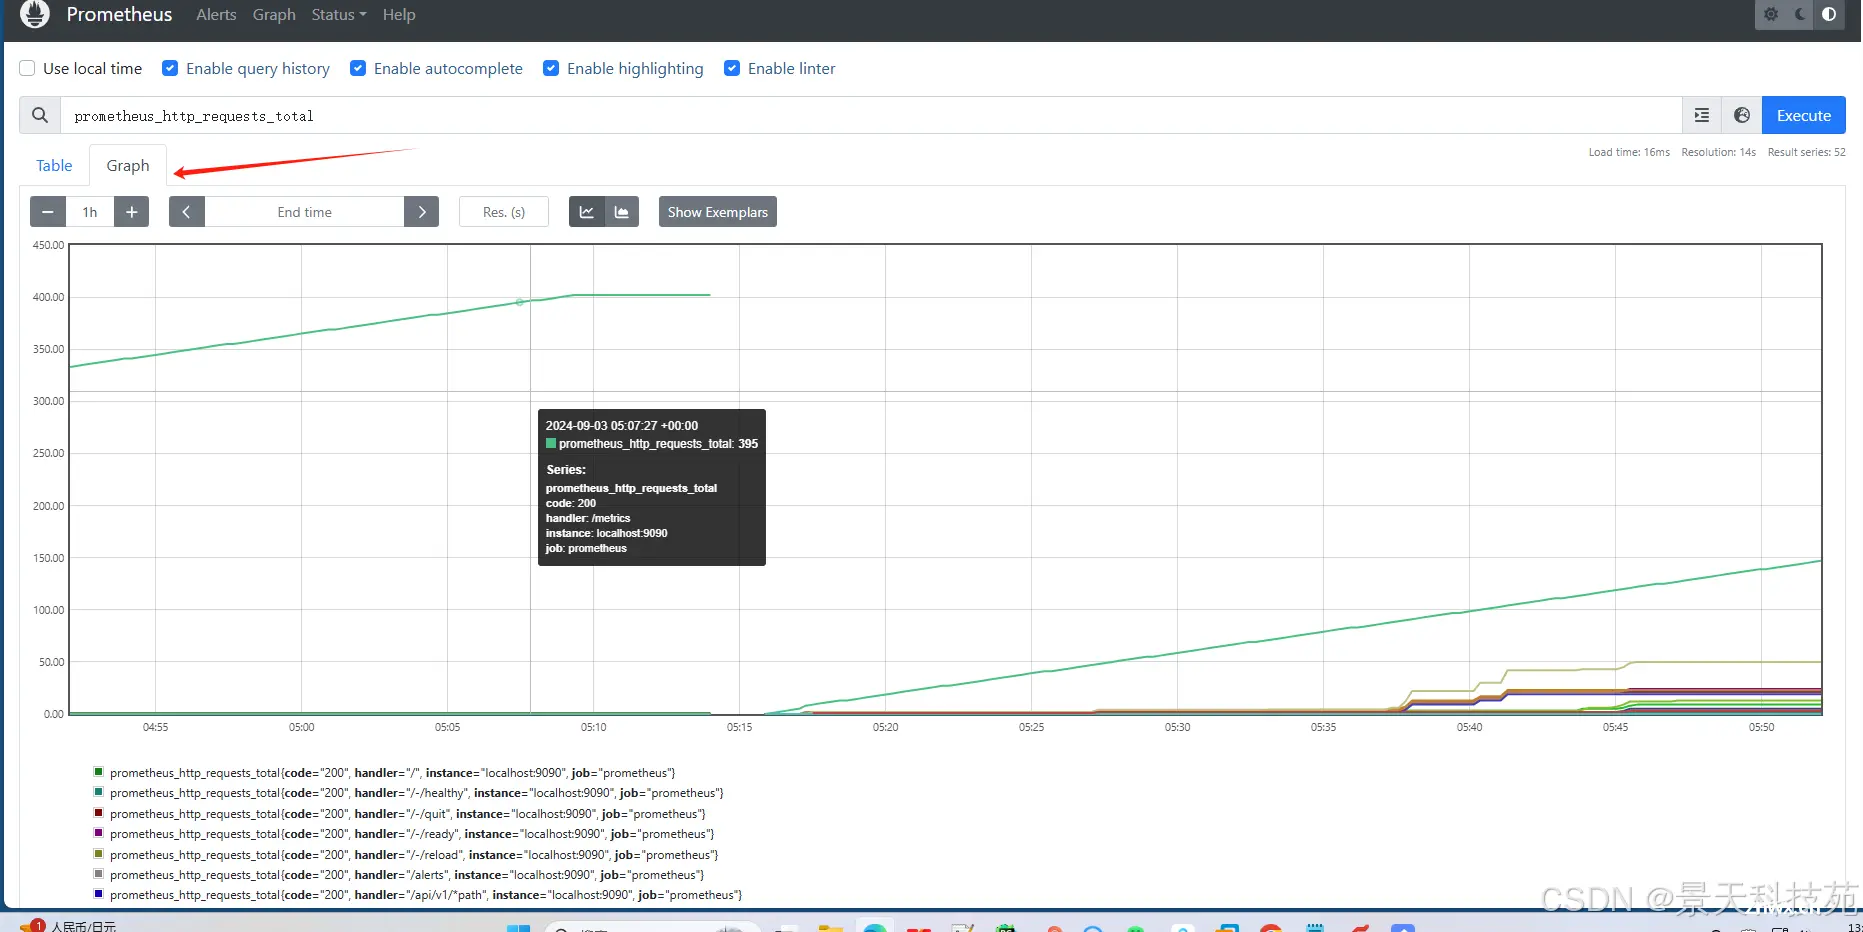The image size is (1863, 932).
Task: Select the handler="/alerts" legend entry
Action: [399, 875]
